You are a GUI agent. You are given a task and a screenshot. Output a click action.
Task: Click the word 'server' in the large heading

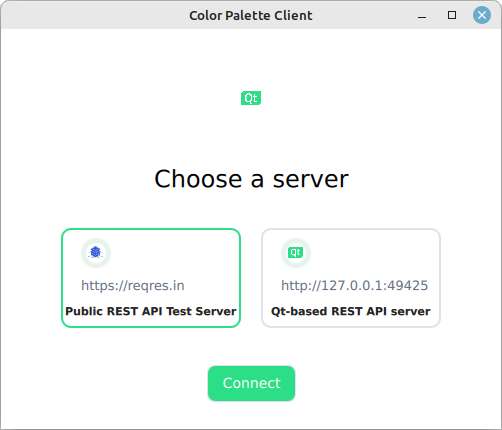click(311, 180)
